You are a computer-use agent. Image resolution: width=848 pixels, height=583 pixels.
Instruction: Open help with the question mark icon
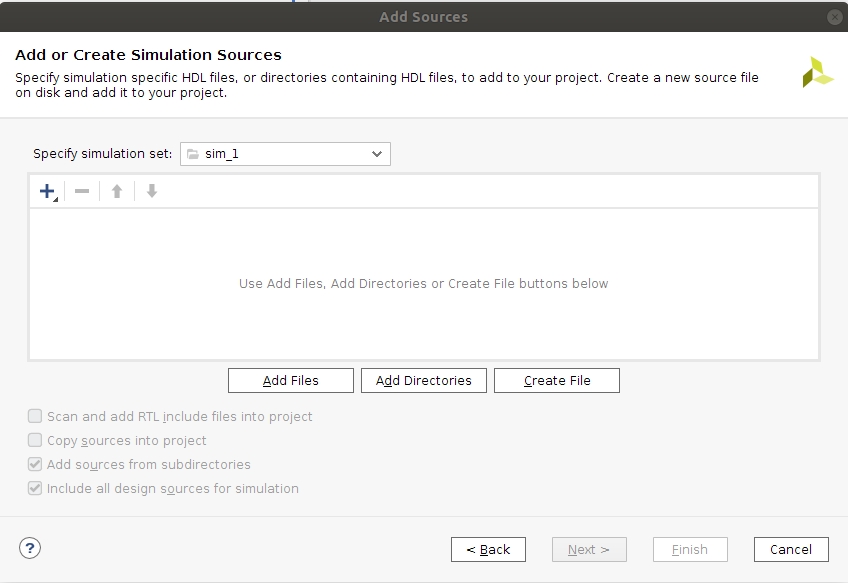(x=30, y=547)
